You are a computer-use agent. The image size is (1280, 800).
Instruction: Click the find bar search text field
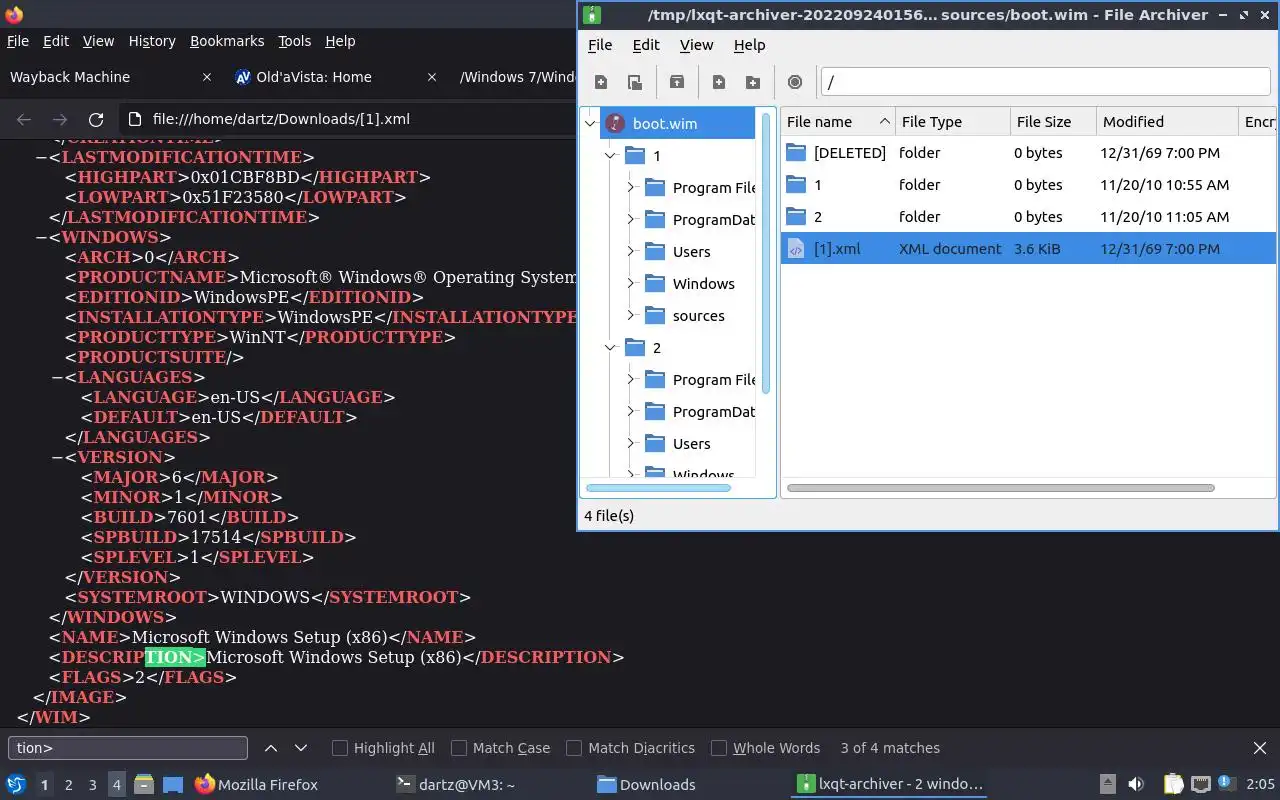(x=128, y=748)
